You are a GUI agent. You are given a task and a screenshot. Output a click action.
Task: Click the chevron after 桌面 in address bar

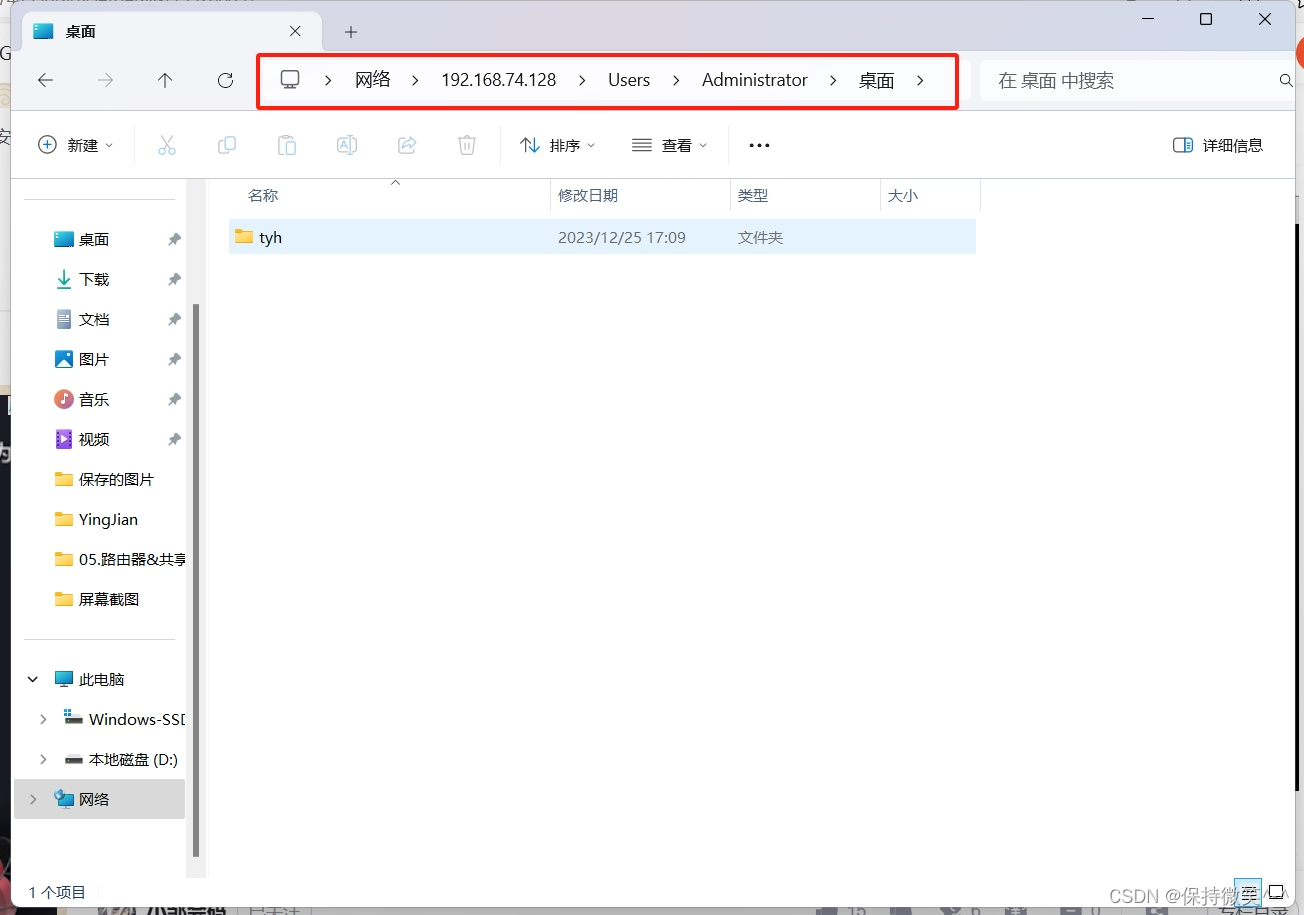click(x=920, y=80)
